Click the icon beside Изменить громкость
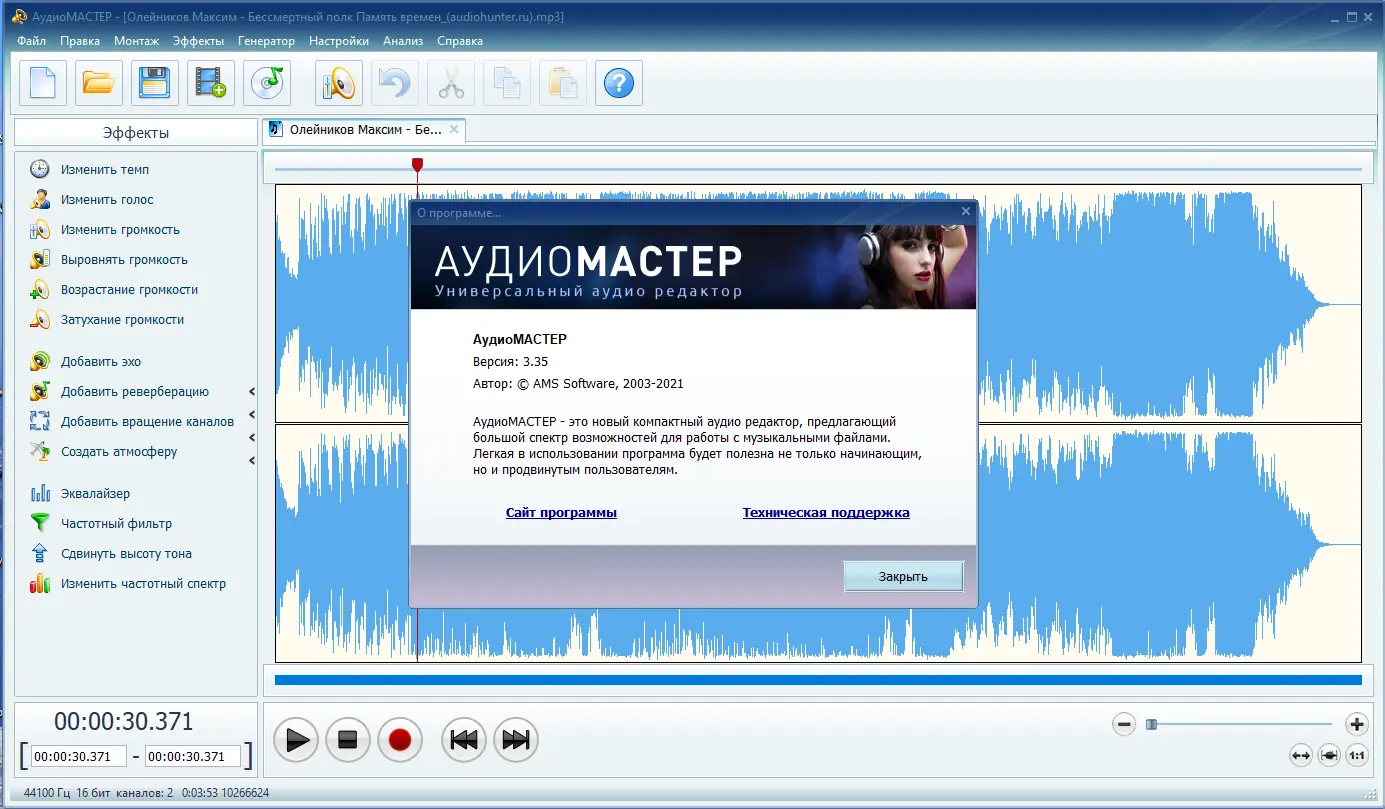The width and height of the screenshot is (1385, 809). [x=40, y=230]
